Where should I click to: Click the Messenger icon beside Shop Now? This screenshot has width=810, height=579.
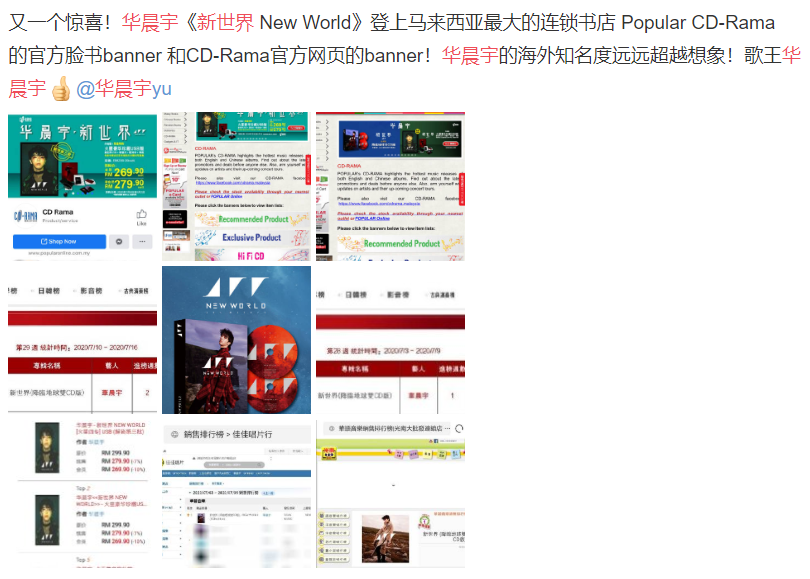(119, 241)
